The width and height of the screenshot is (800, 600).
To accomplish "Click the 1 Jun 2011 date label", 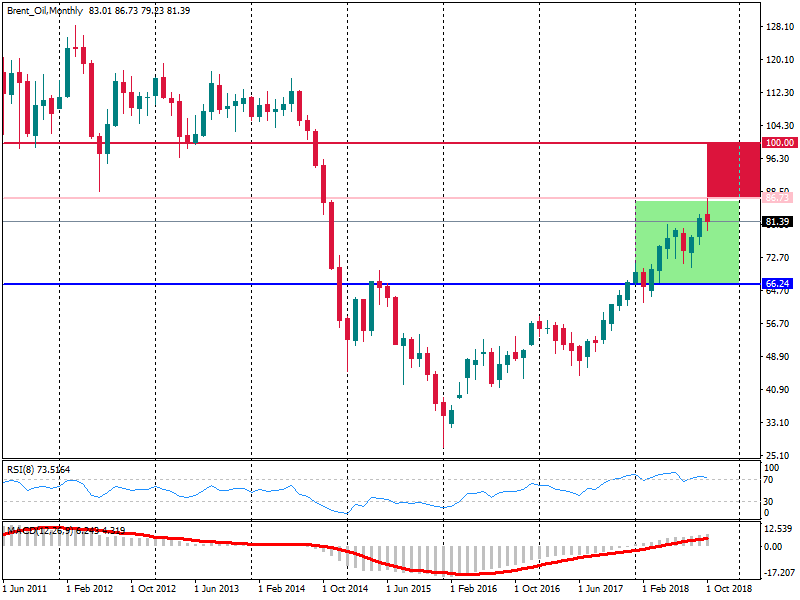I will (x=27, y=590).
